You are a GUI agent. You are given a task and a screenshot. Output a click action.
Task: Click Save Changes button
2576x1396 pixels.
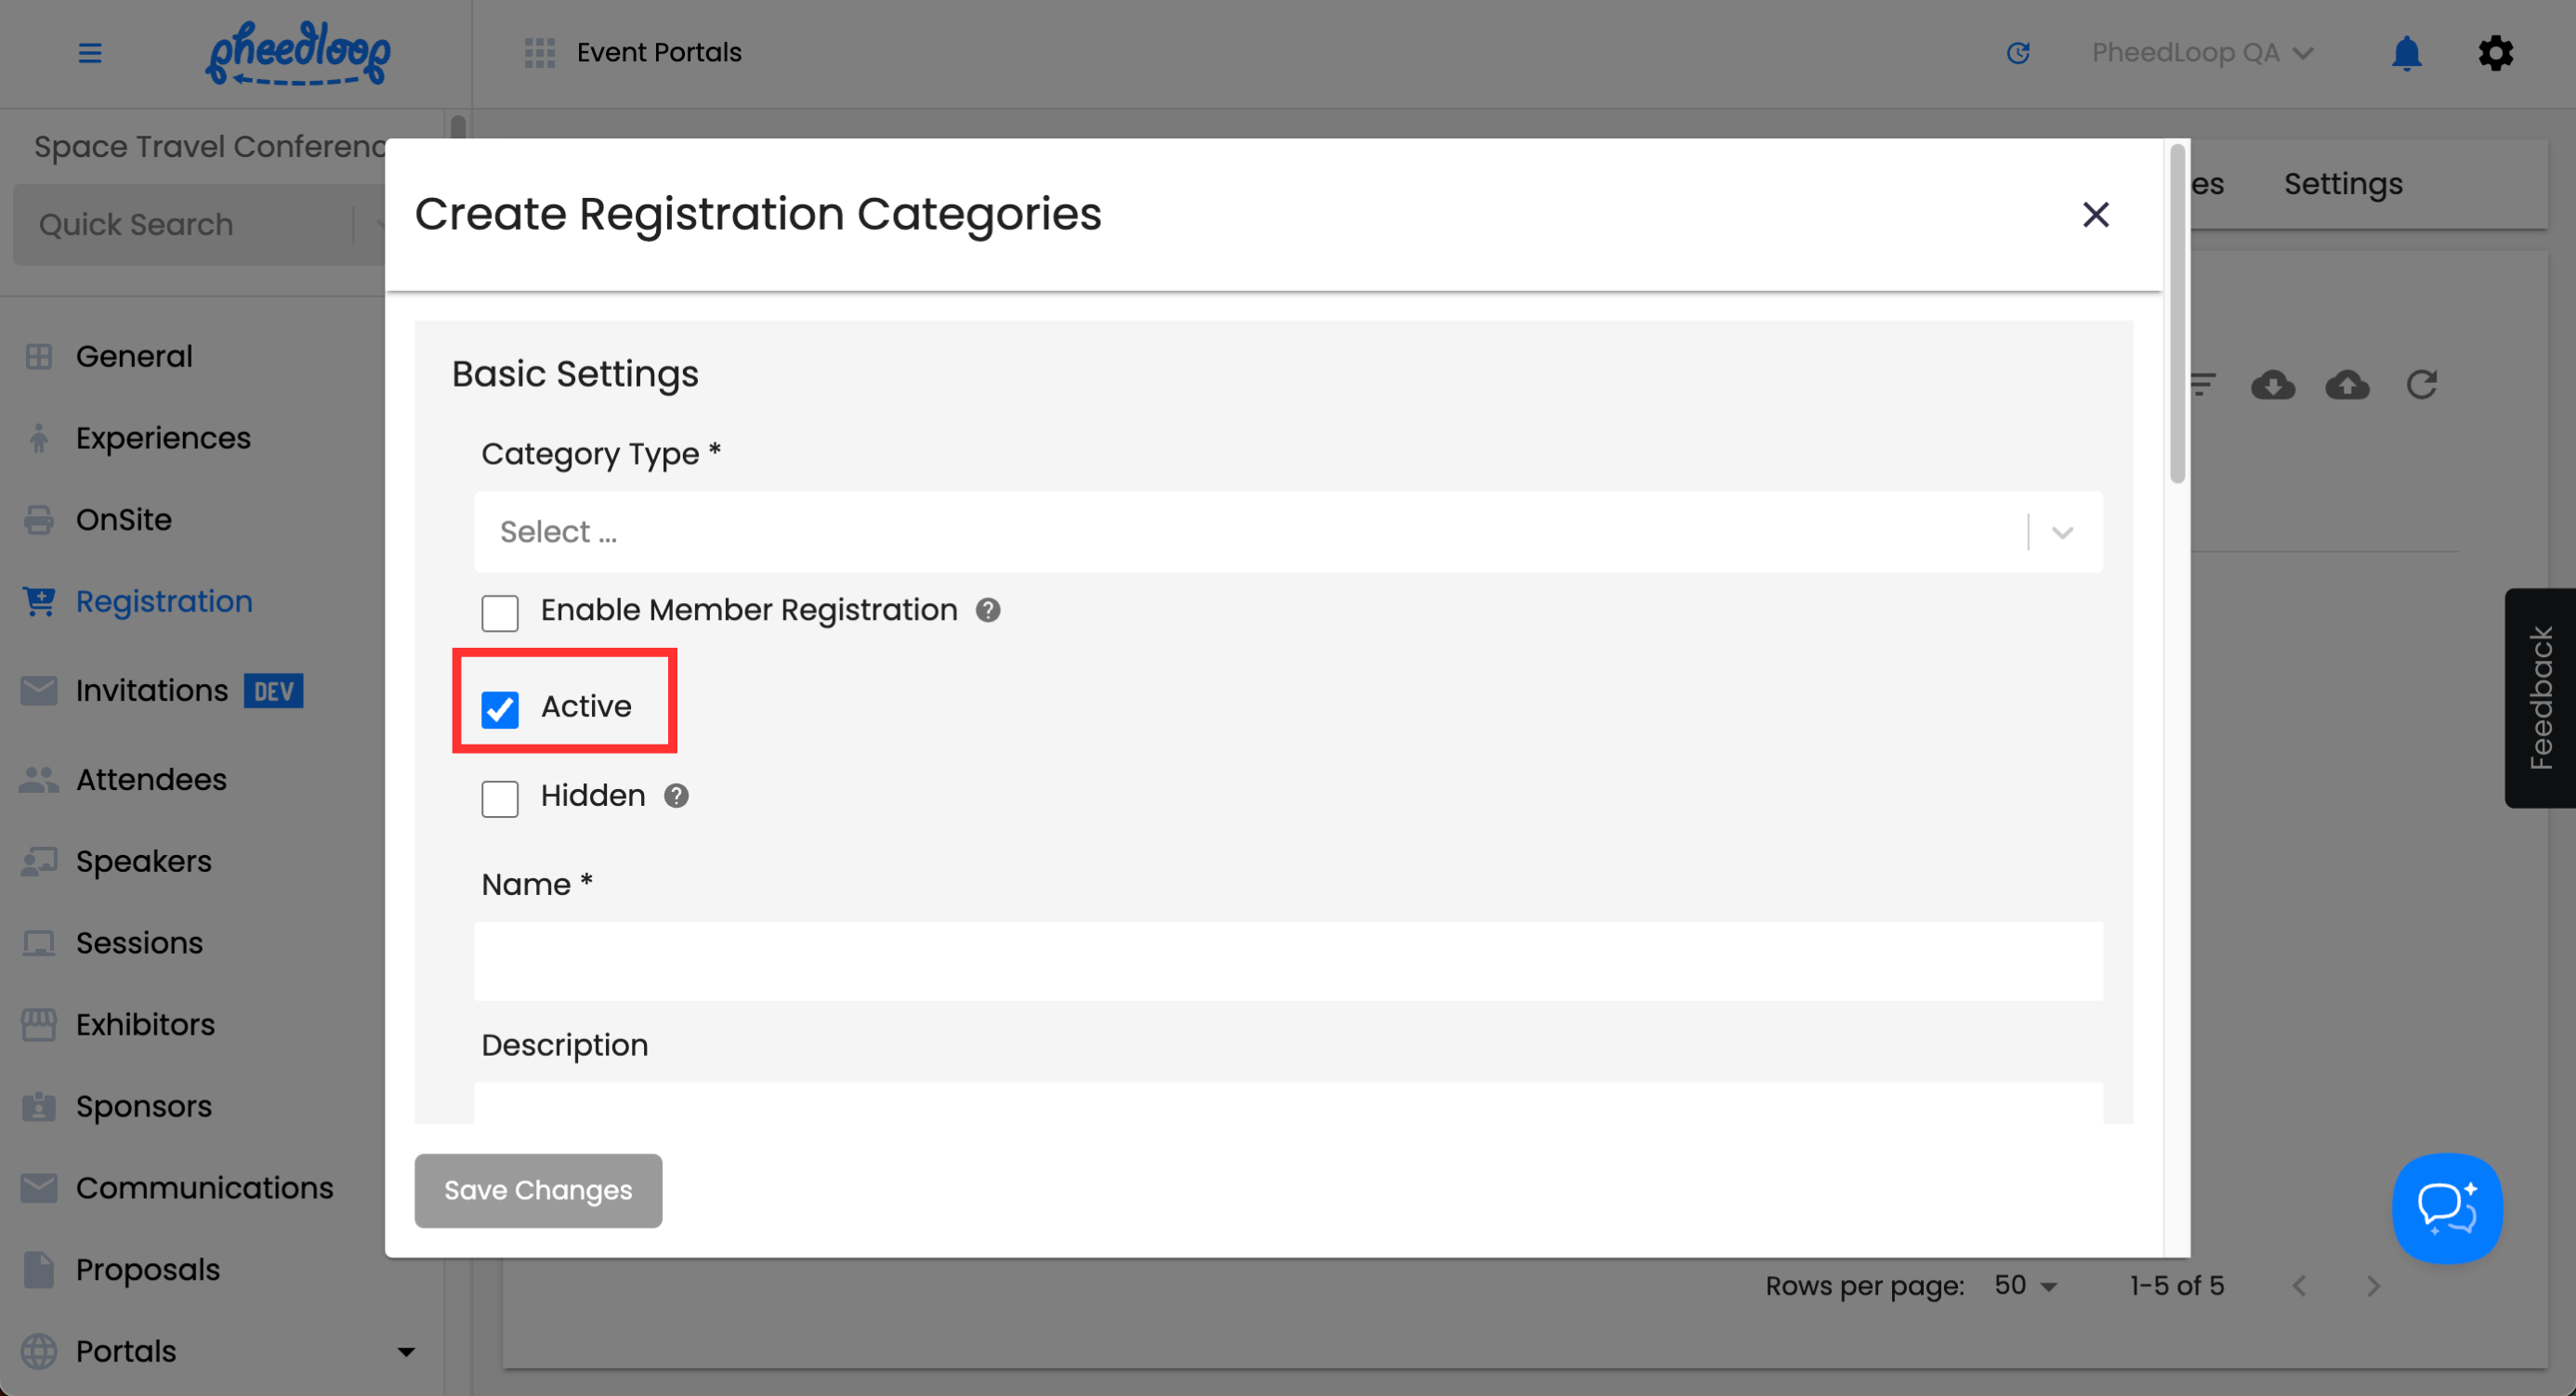538,1191
